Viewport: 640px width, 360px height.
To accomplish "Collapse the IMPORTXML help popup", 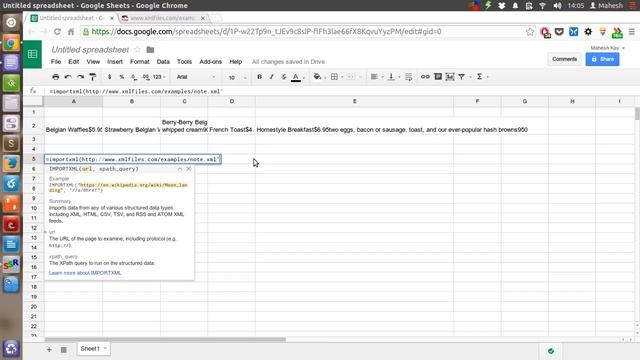I will click(x=180, y=169).
